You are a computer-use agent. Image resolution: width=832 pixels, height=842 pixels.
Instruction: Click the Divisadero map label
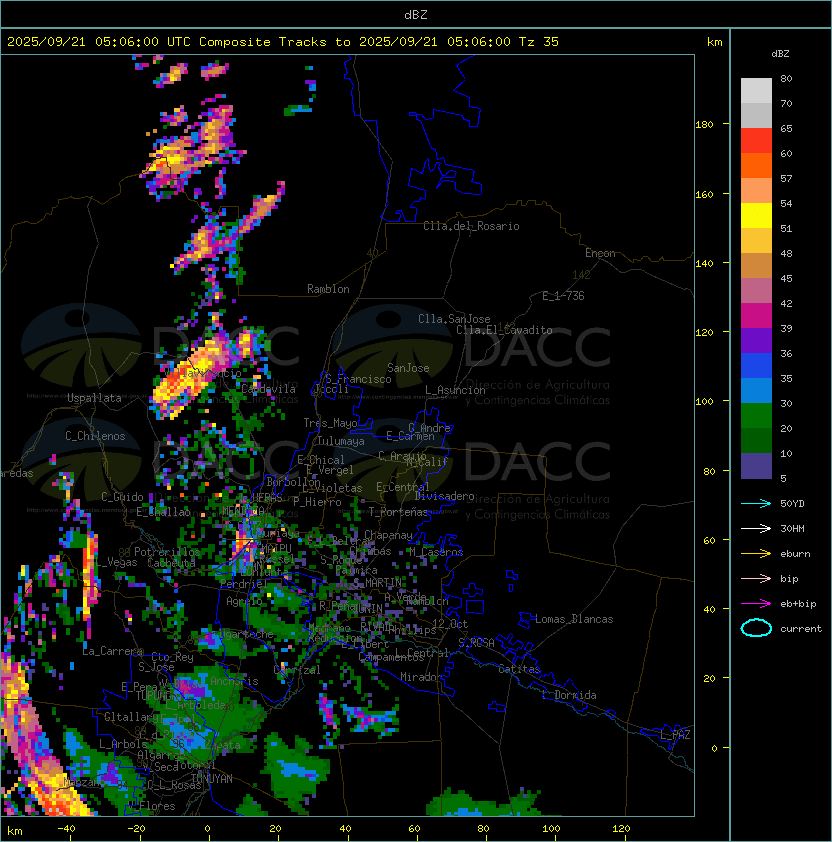pyautogui.click(x=445, y=496)
